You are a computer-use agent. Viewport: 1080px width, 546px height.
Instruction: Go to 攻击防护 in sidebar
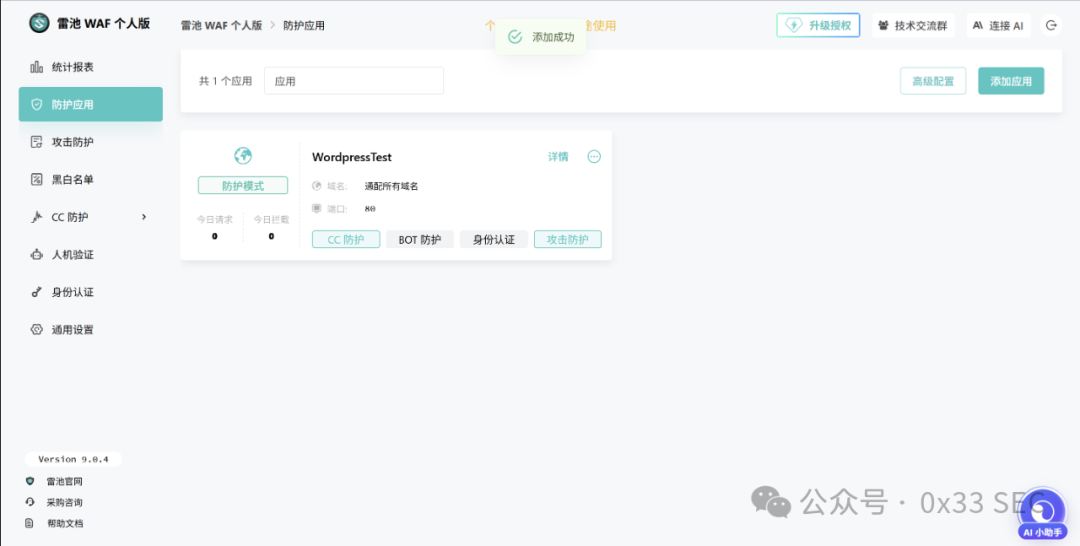coord(90,142)
